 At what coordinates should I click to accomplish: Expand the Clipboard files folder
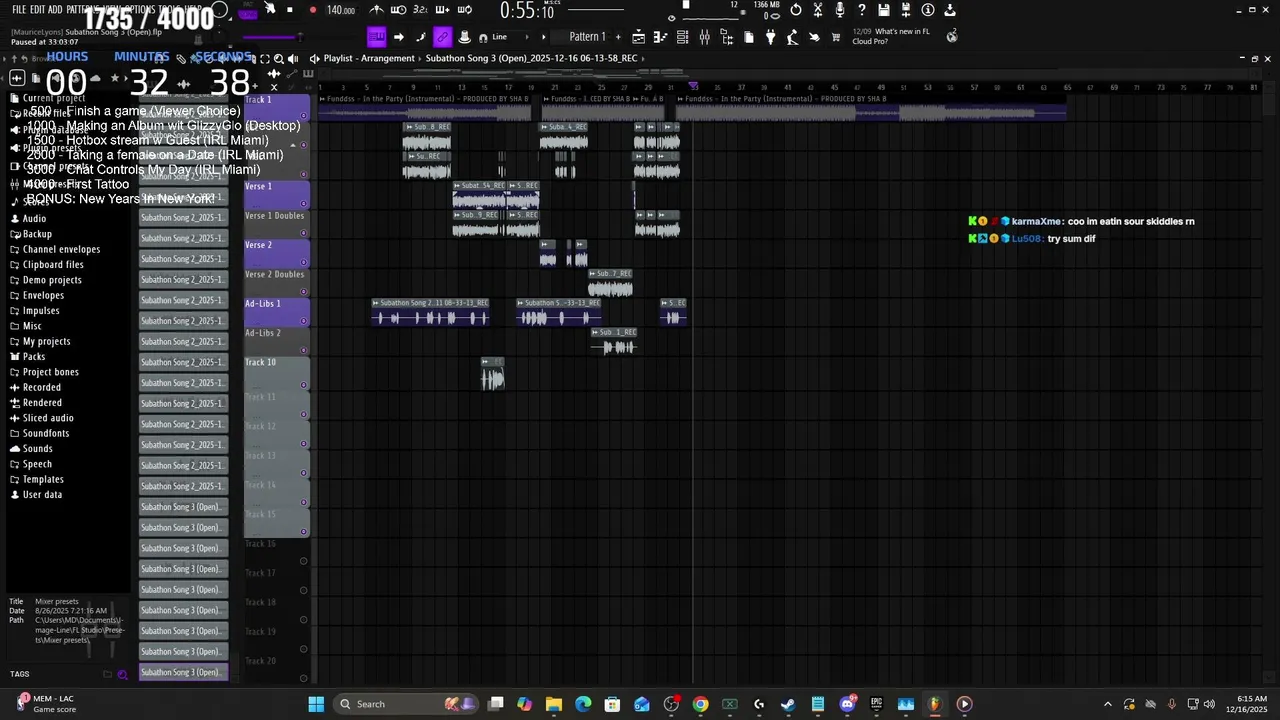coord(53,265)
